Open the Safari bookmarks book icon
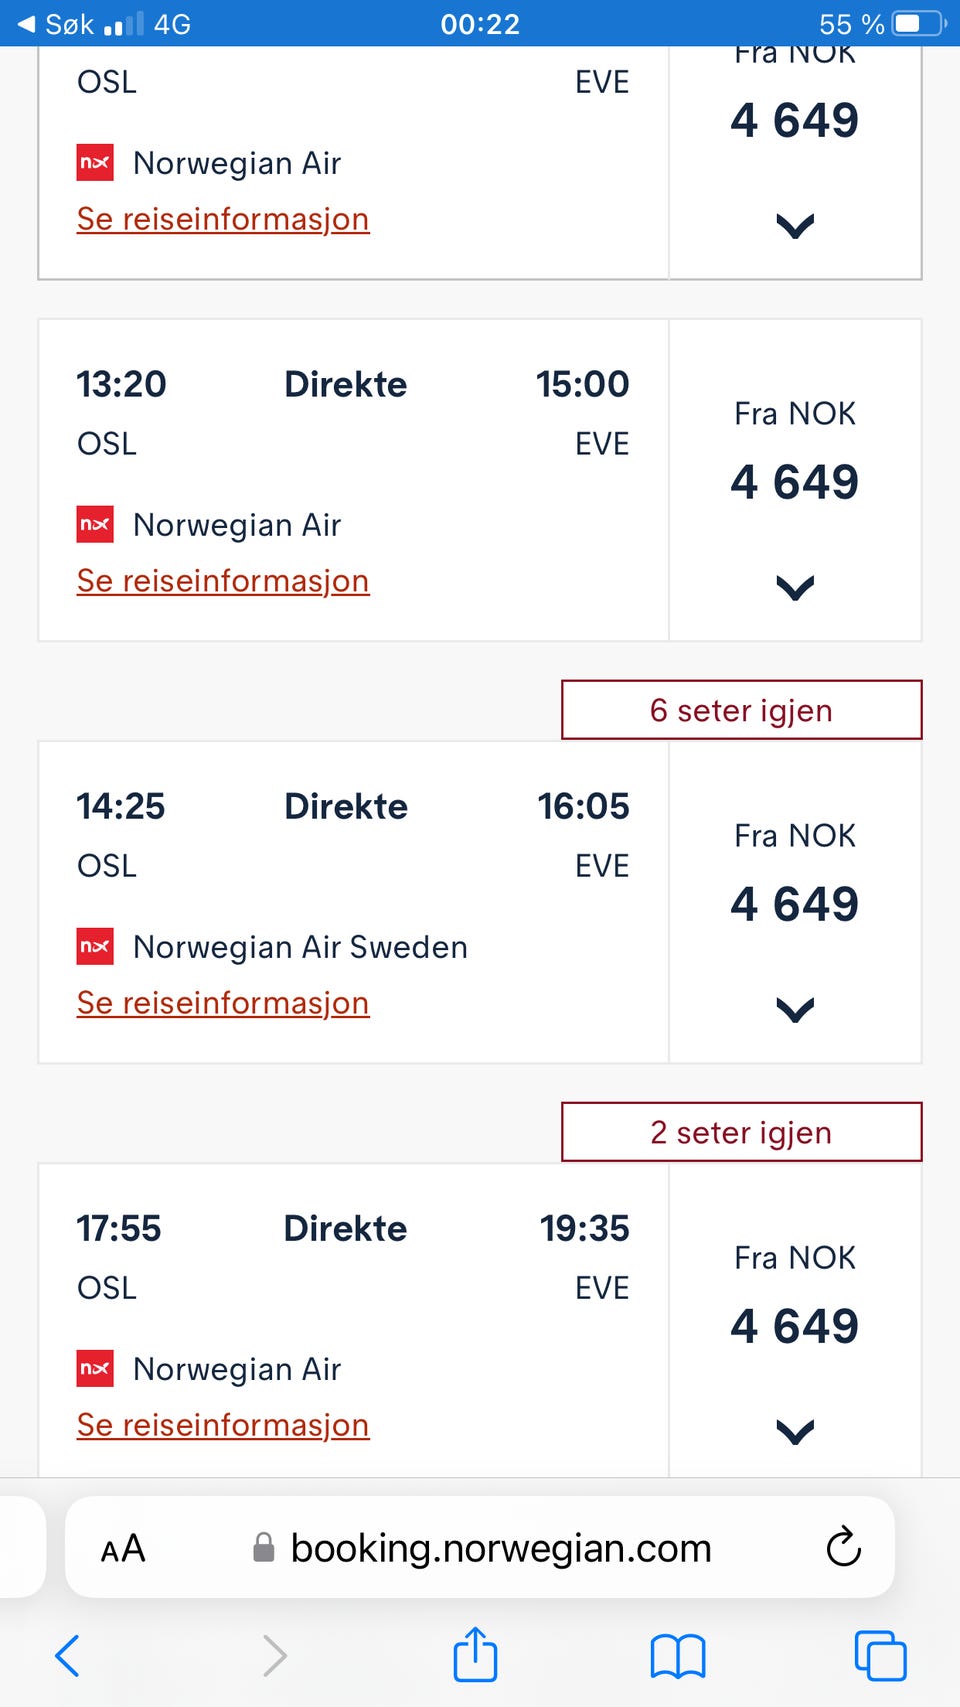Screen dimensions: 960x1707 678,1656
